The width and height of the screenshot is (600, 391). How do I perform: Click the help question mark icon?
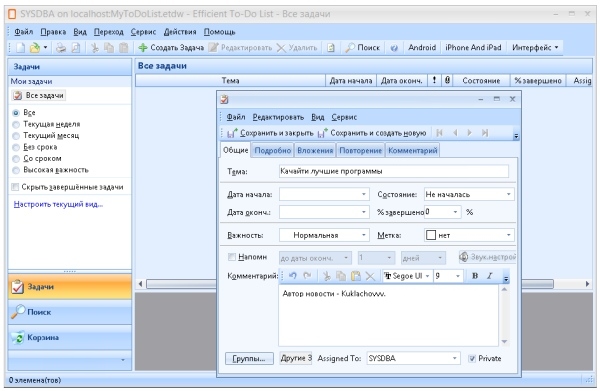point(394,48)
